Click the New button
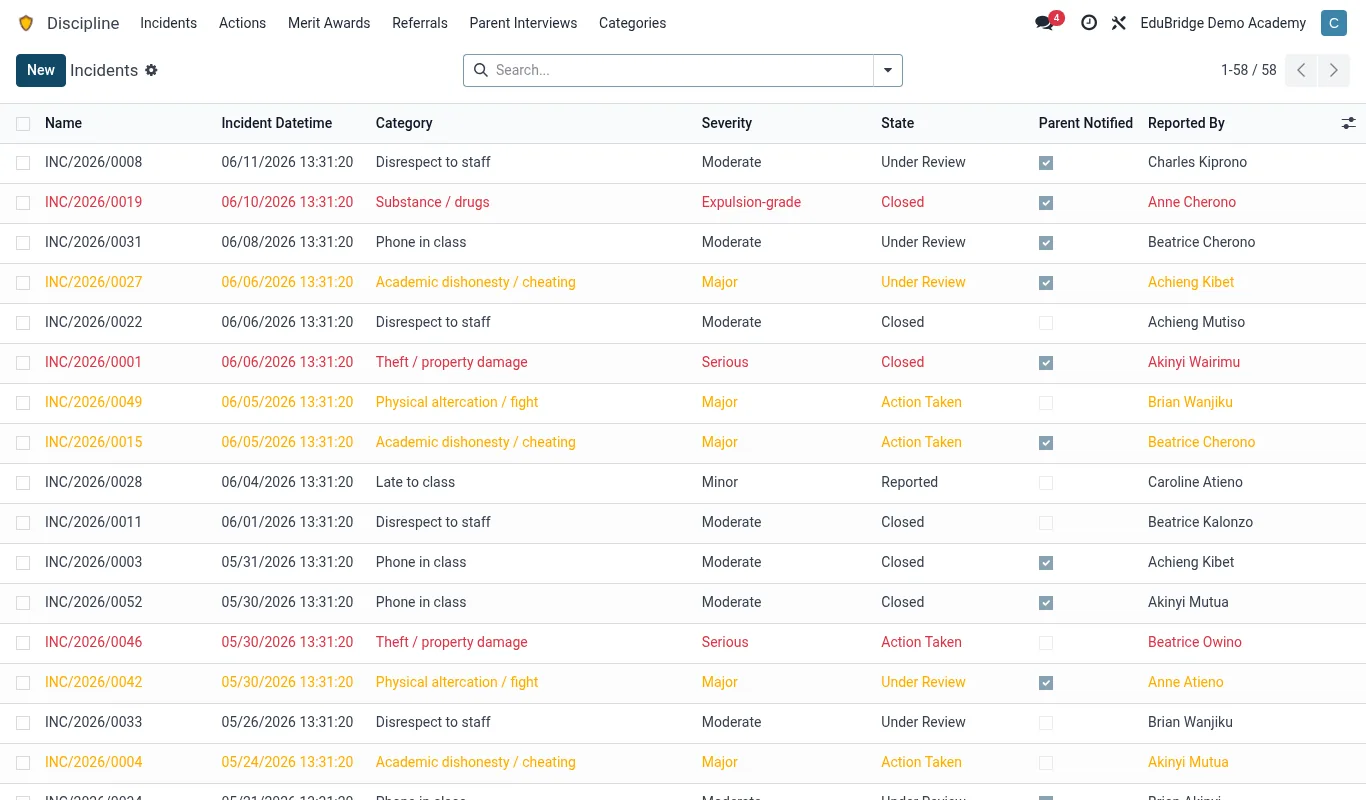 pos(41,70)
